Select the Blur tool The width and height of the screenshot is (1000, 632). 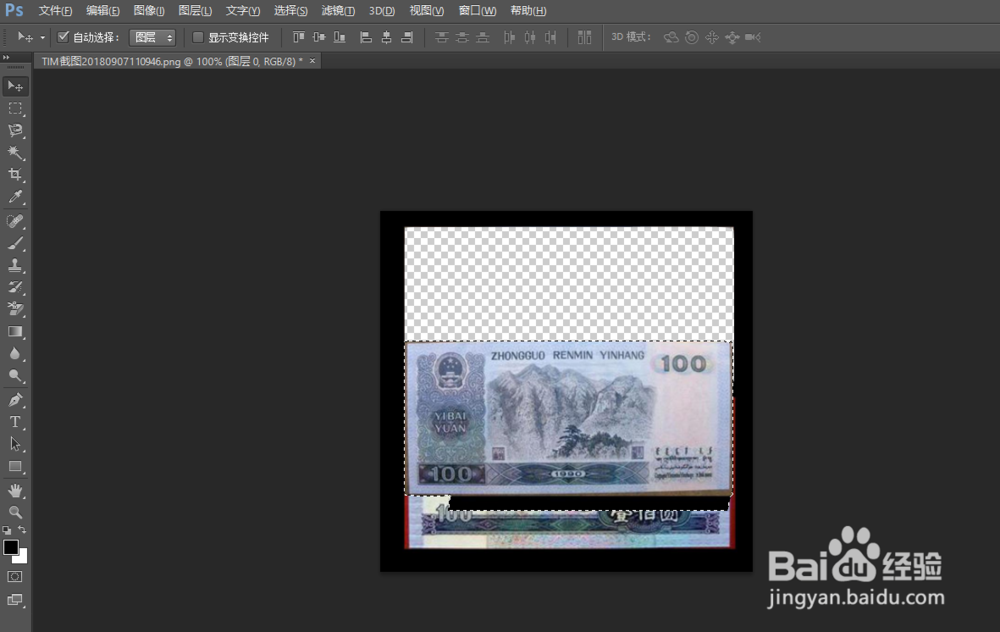[x=15, y=354]
